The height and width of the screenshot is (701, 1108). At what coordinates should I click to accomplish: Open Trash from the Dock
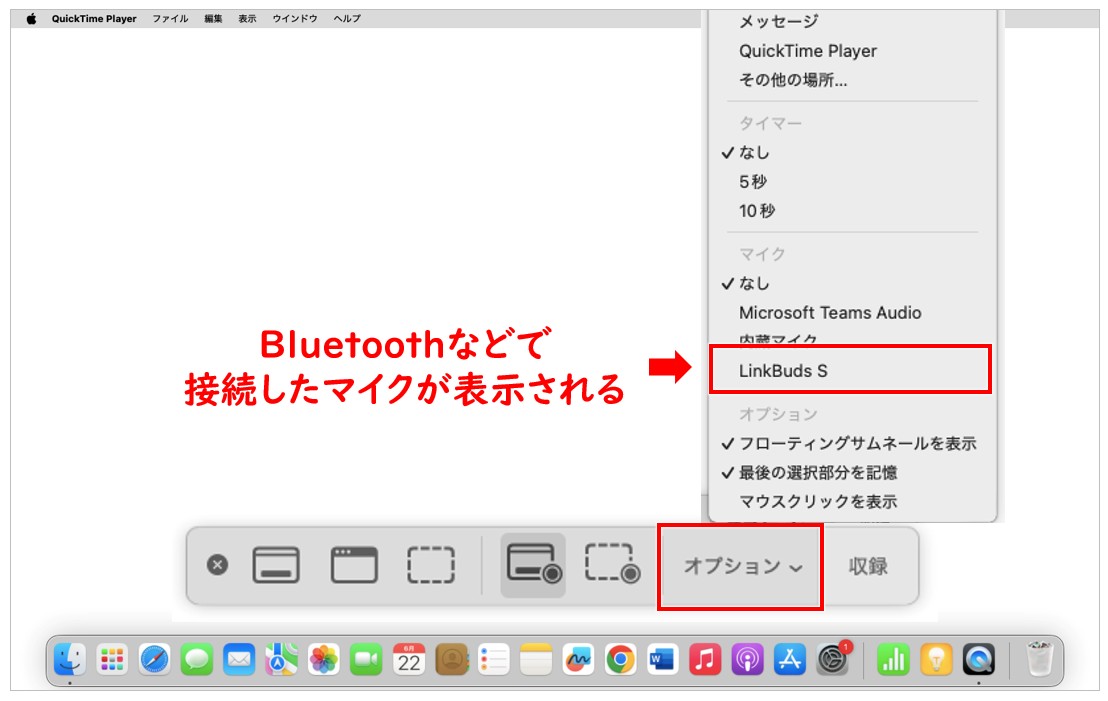click(x=1039, y=659)
